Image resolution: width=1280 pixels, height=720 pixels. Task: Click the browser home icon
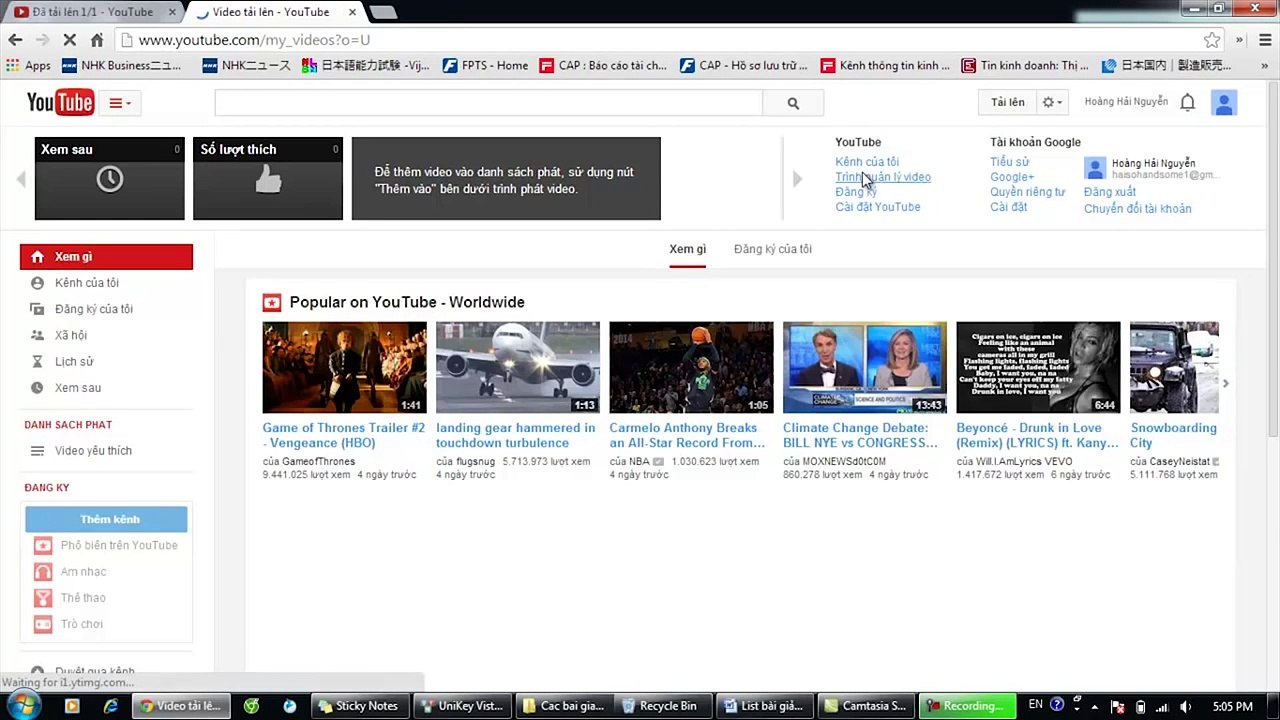(x=97, y=40)
